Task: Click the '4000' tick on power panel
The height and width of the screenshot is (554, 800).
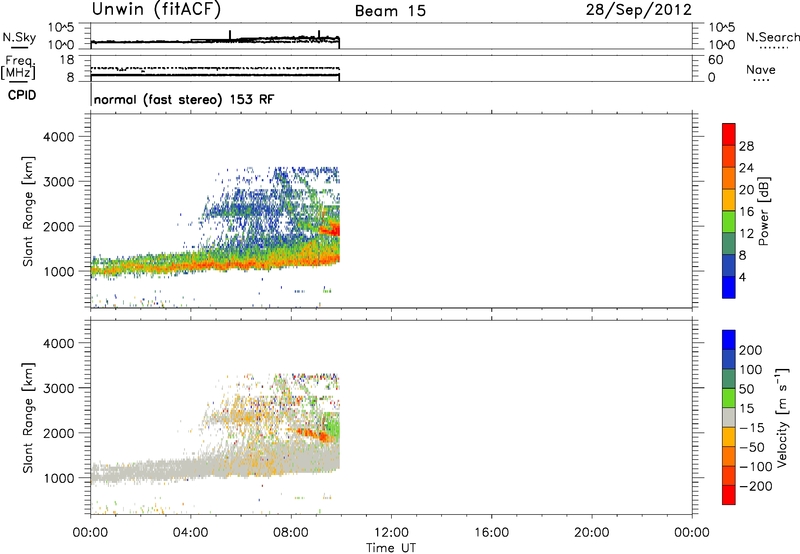Action: (x=59, y=137)
